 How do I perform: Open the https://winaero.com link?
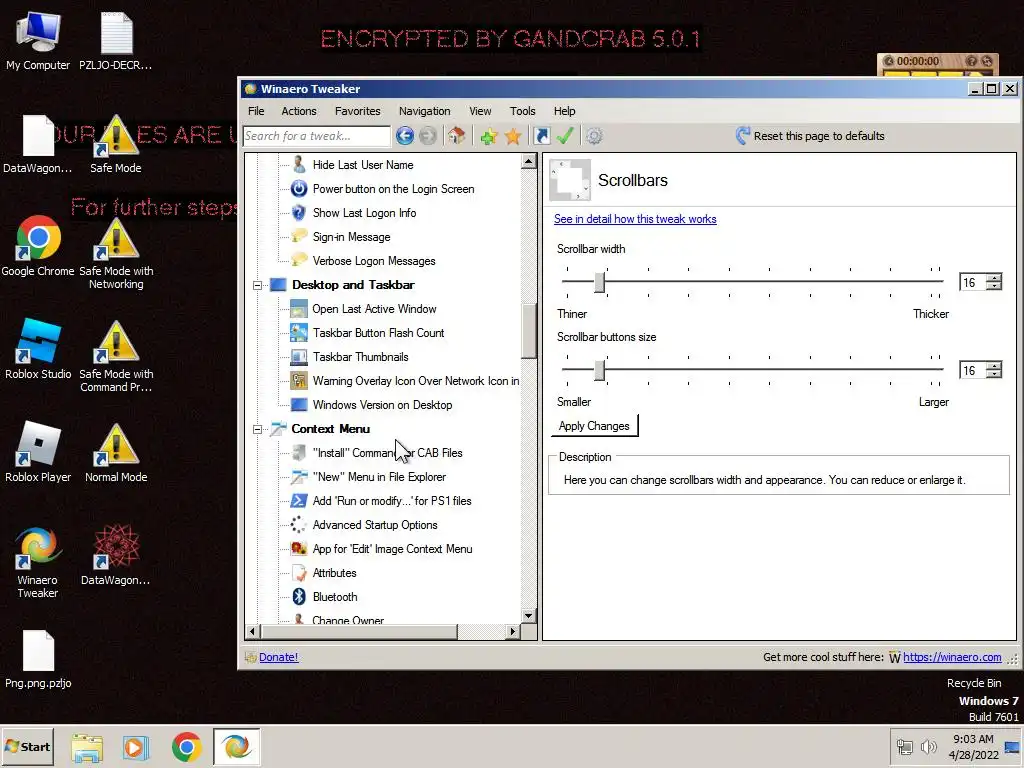point(952,657)
